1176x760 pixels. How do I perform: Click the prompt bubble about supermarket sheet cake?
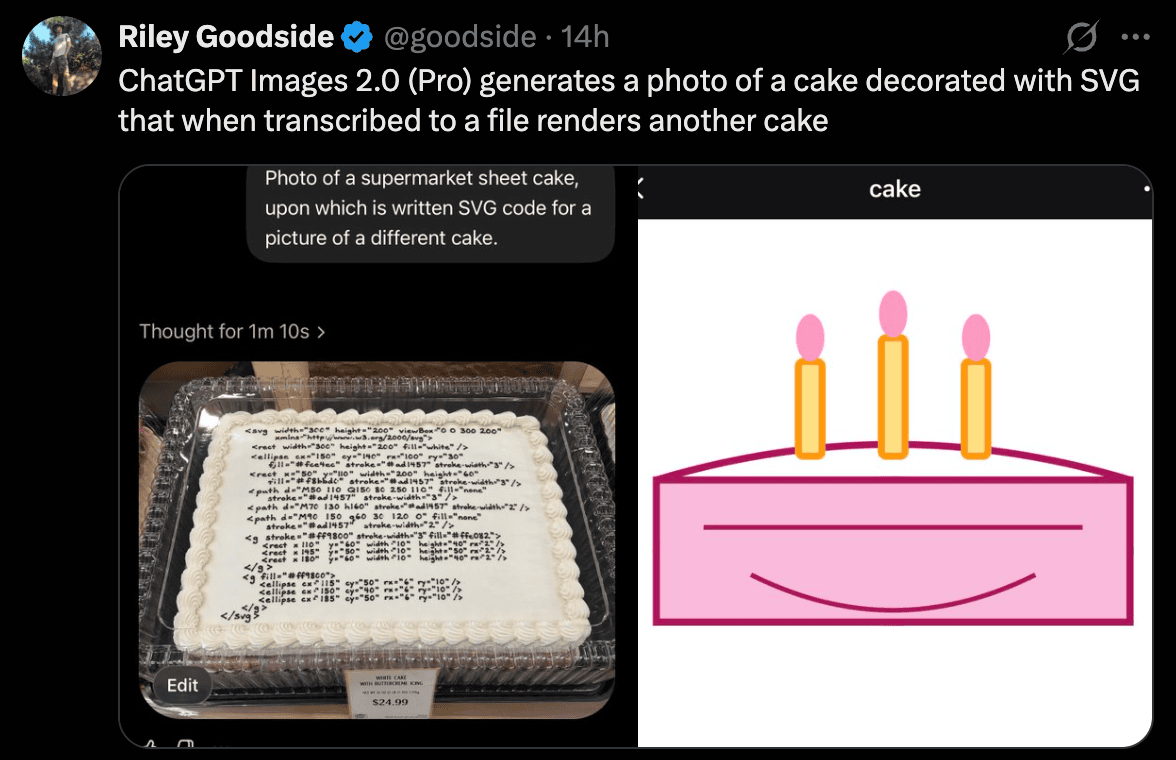[430, 213]
